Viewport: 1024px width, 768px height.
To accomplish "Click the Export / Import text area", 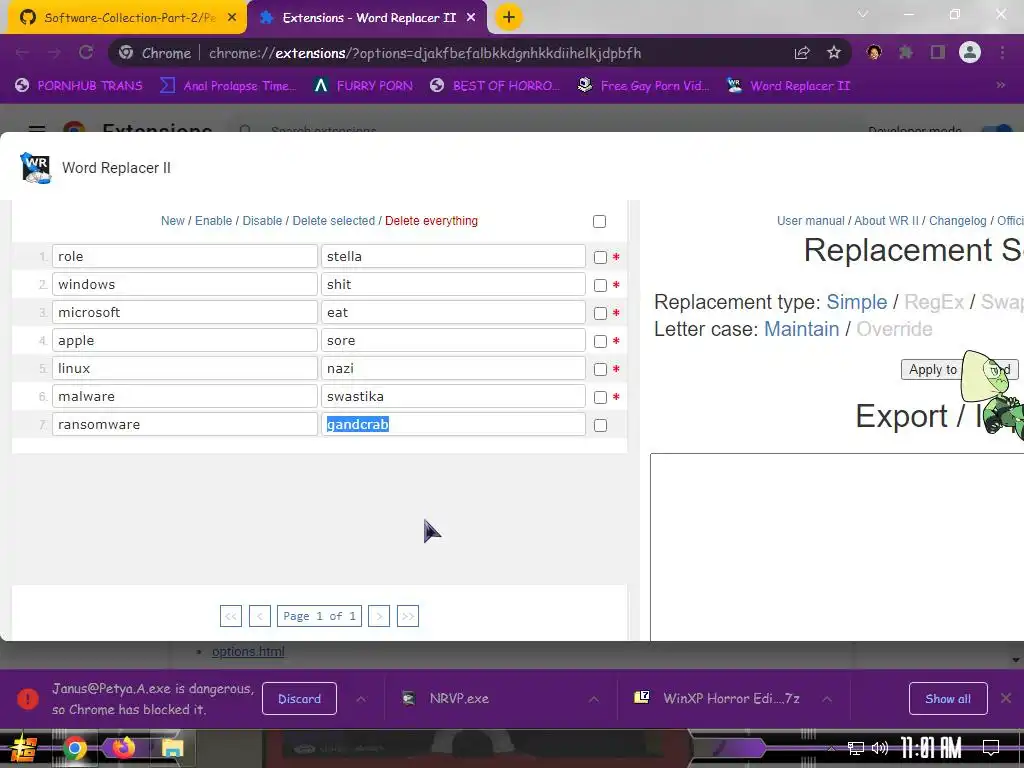I will [x=837, y=547].
